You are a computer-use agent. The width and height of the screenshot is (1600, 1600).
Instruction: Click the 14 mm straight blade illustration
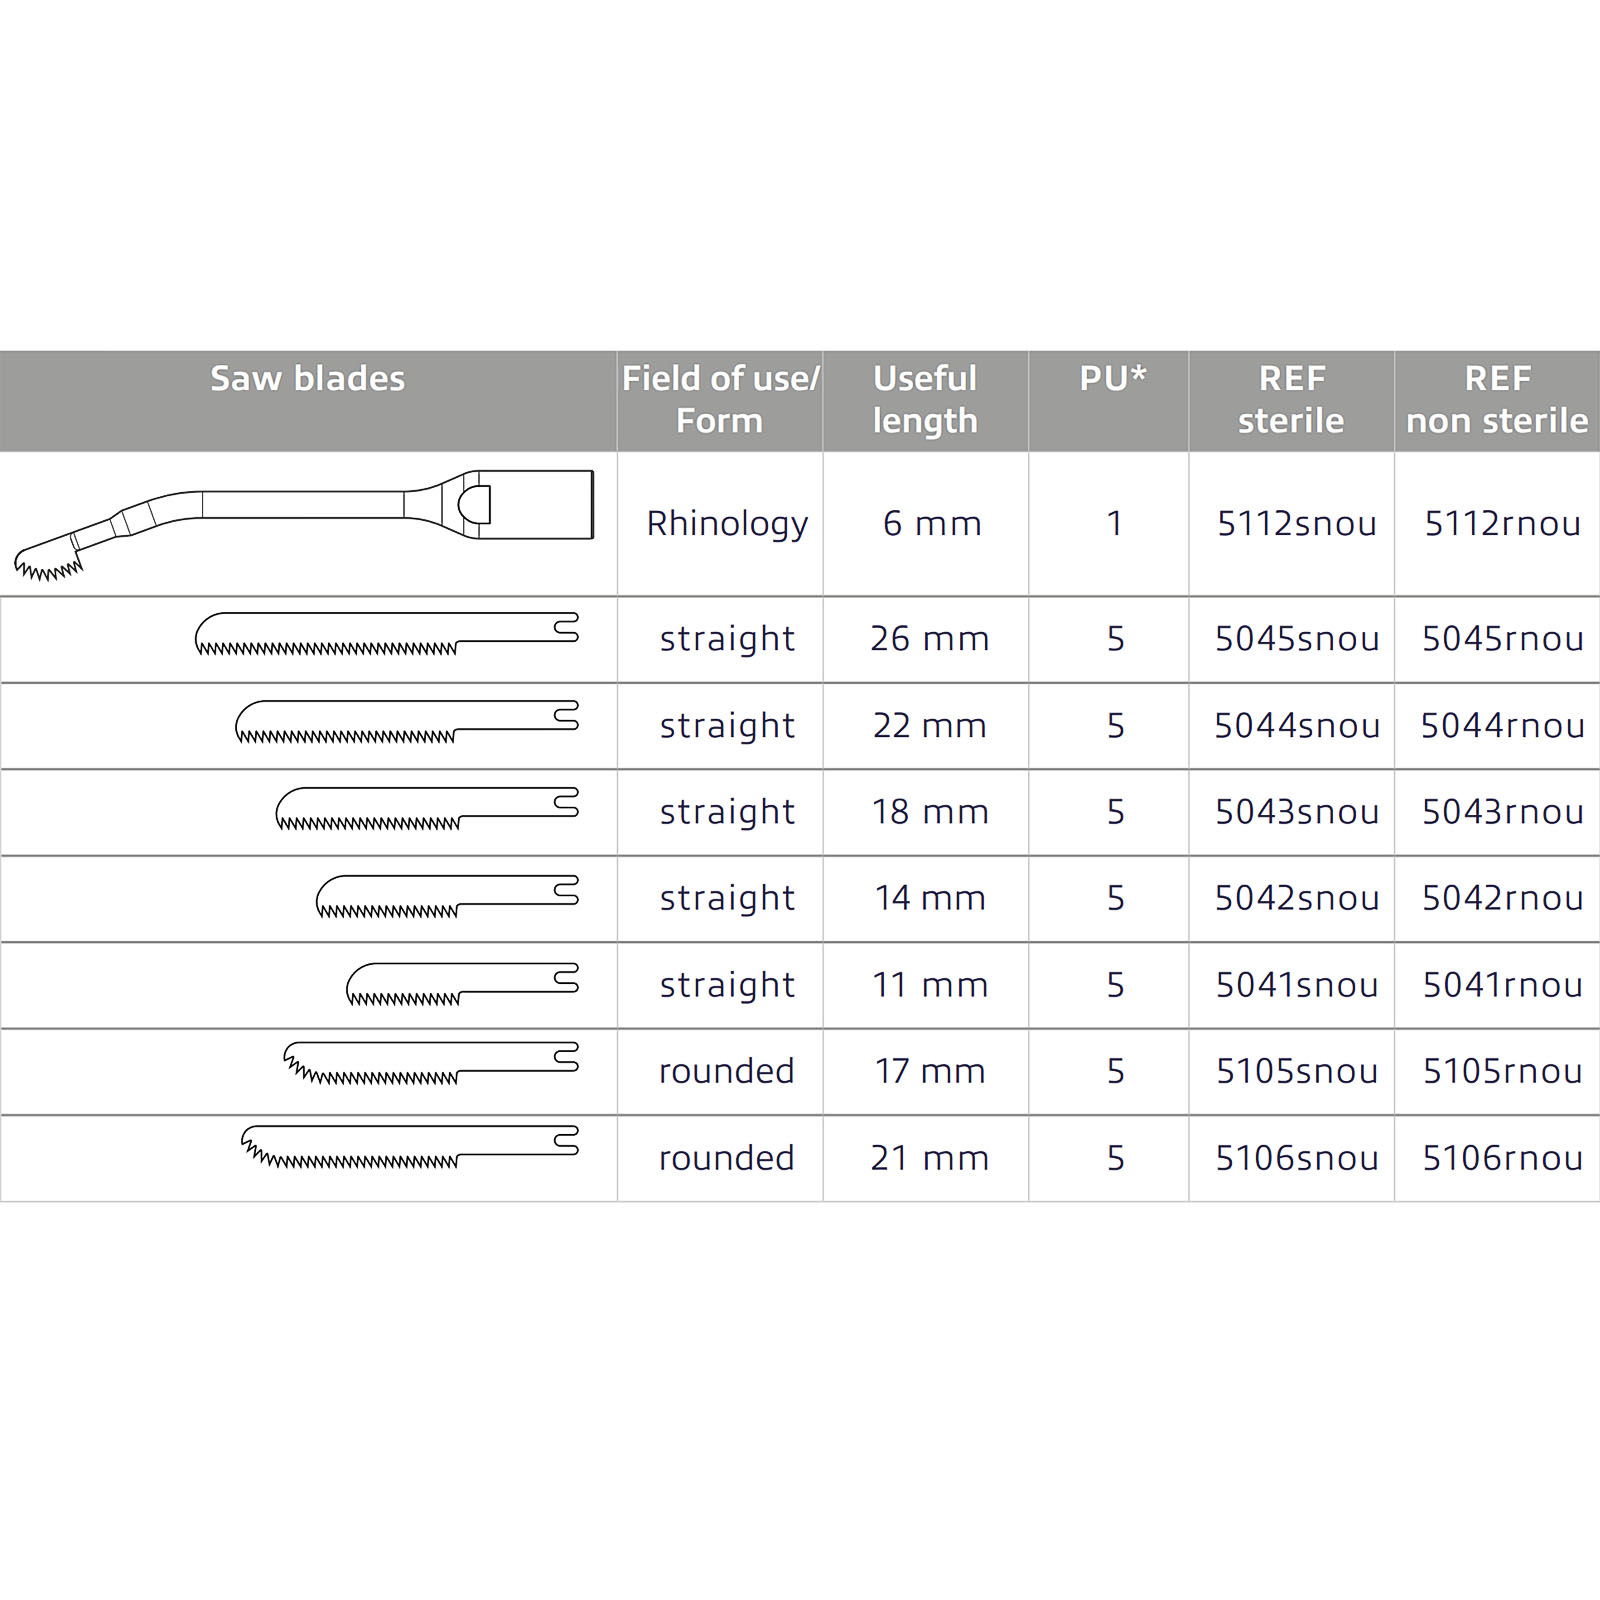coord(447,896)
